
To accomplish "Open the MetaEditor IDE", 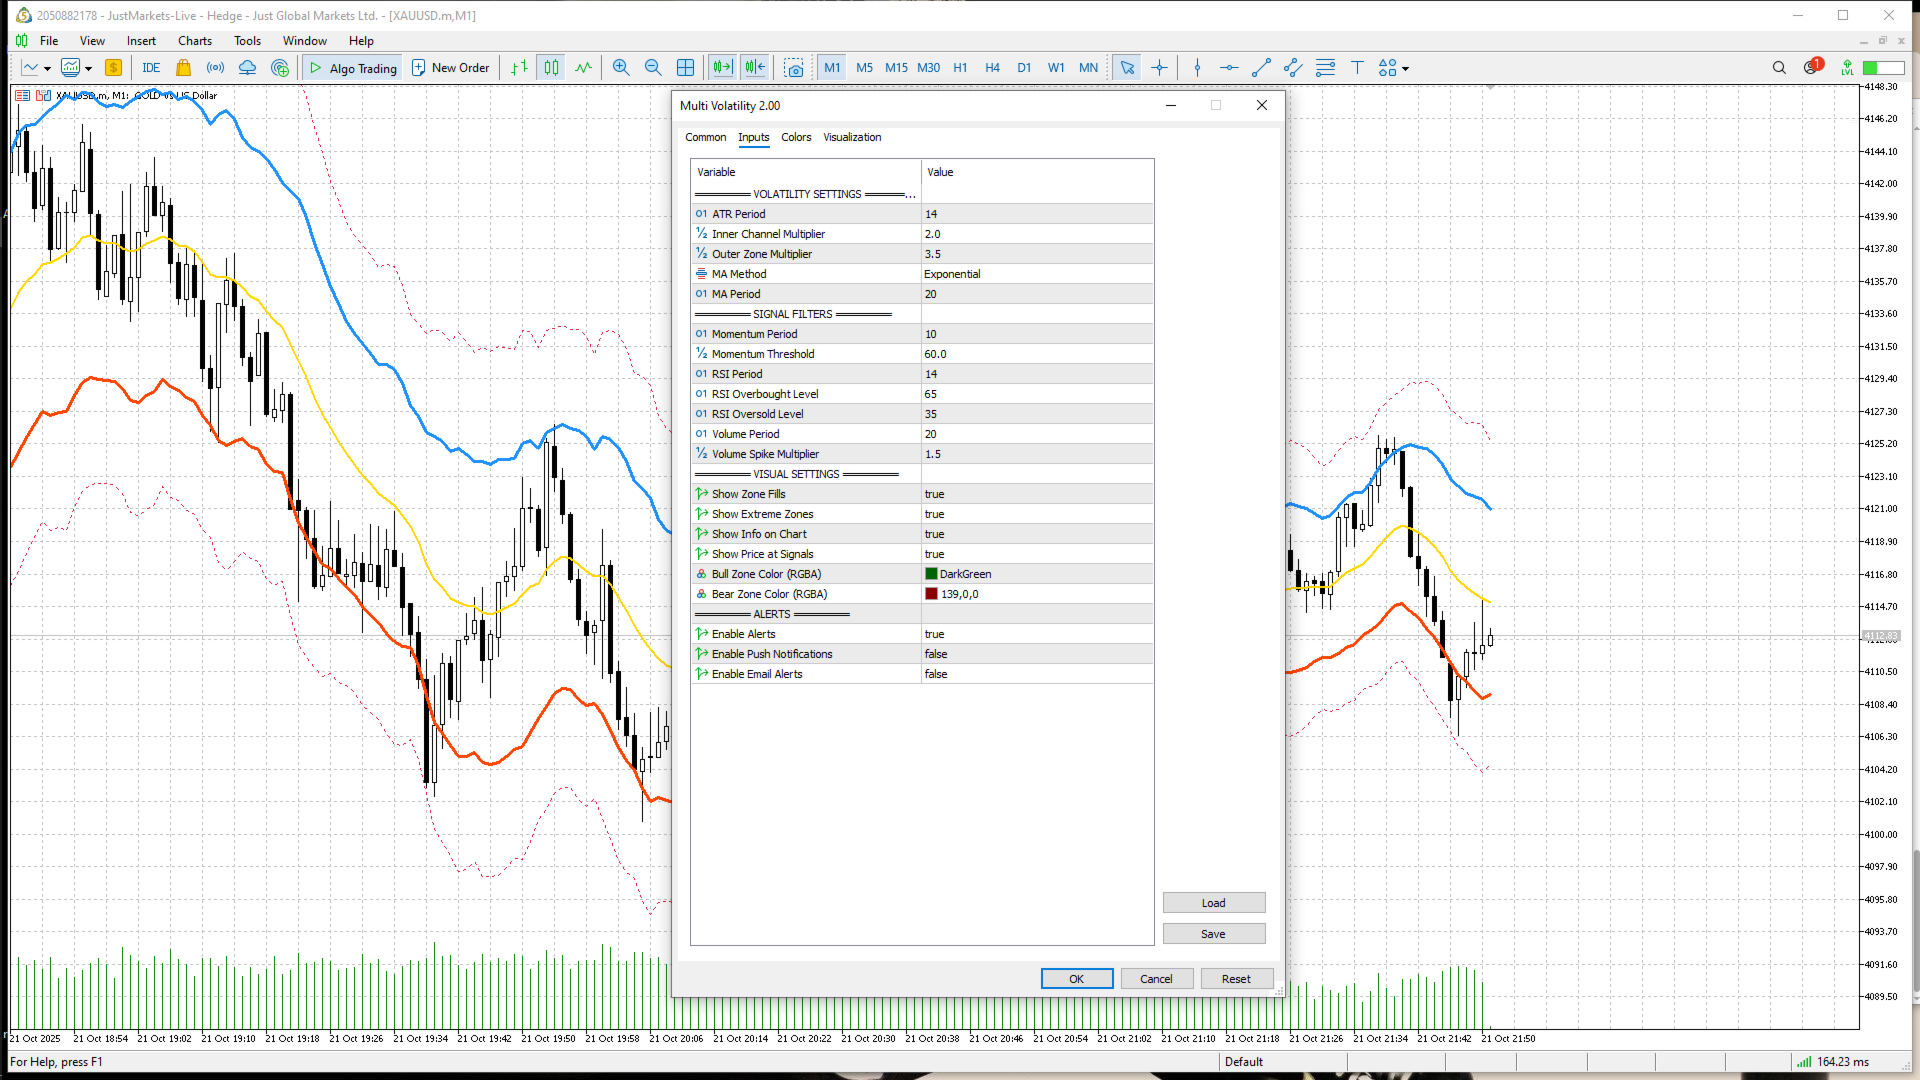I will click(x=151, y=67).
